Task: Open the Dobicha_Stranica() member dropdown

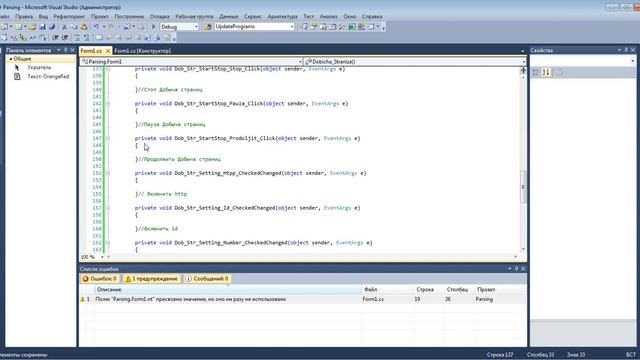Action: coord(523,62)
